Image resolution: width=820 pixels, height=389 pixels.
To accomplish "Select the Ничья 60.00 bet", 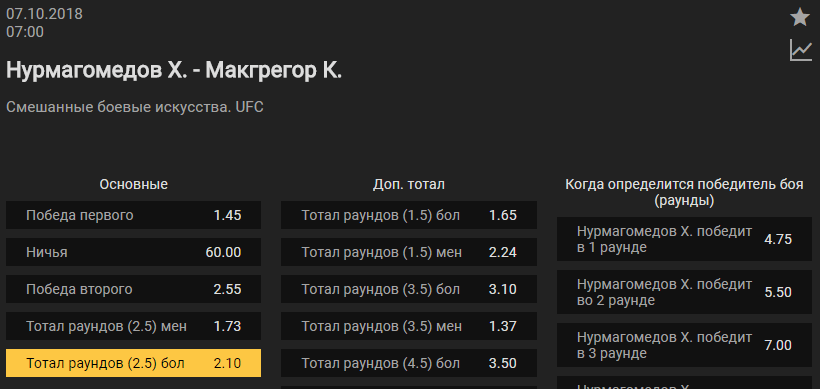I will pos(133,252).
